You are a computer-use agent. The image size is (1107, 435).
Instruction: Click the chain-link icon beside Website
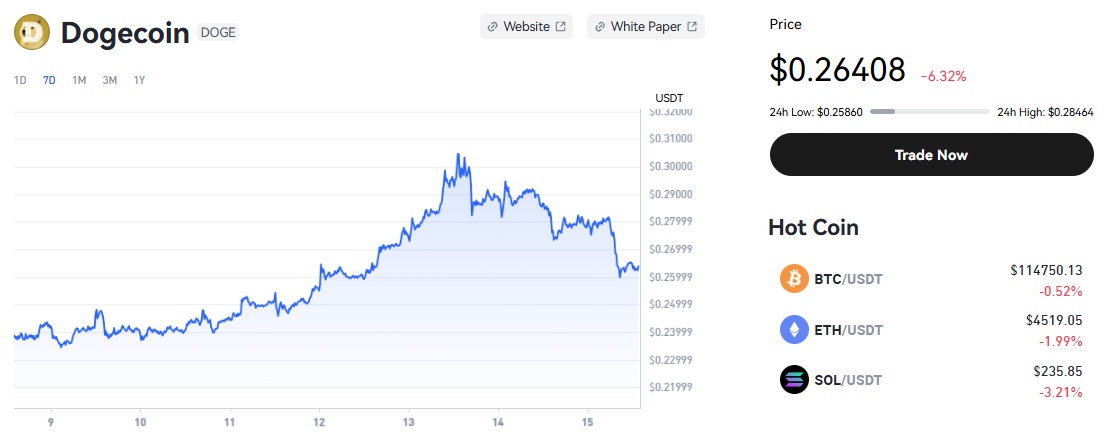492,27
